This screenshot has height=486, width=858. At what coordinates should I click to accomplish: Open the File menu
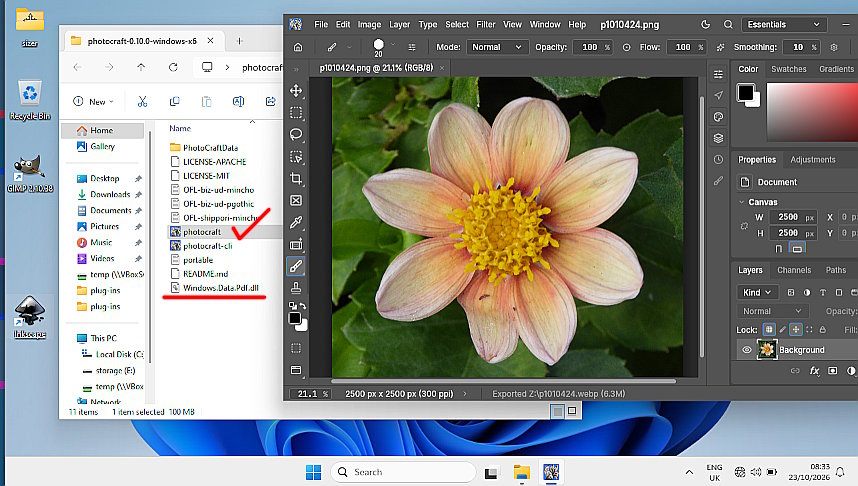321,25
